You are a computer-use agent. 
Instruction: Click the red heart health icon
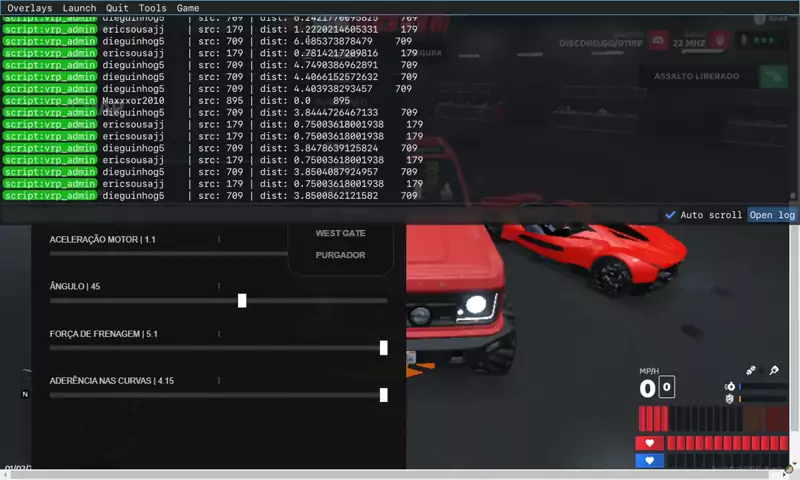649,443
